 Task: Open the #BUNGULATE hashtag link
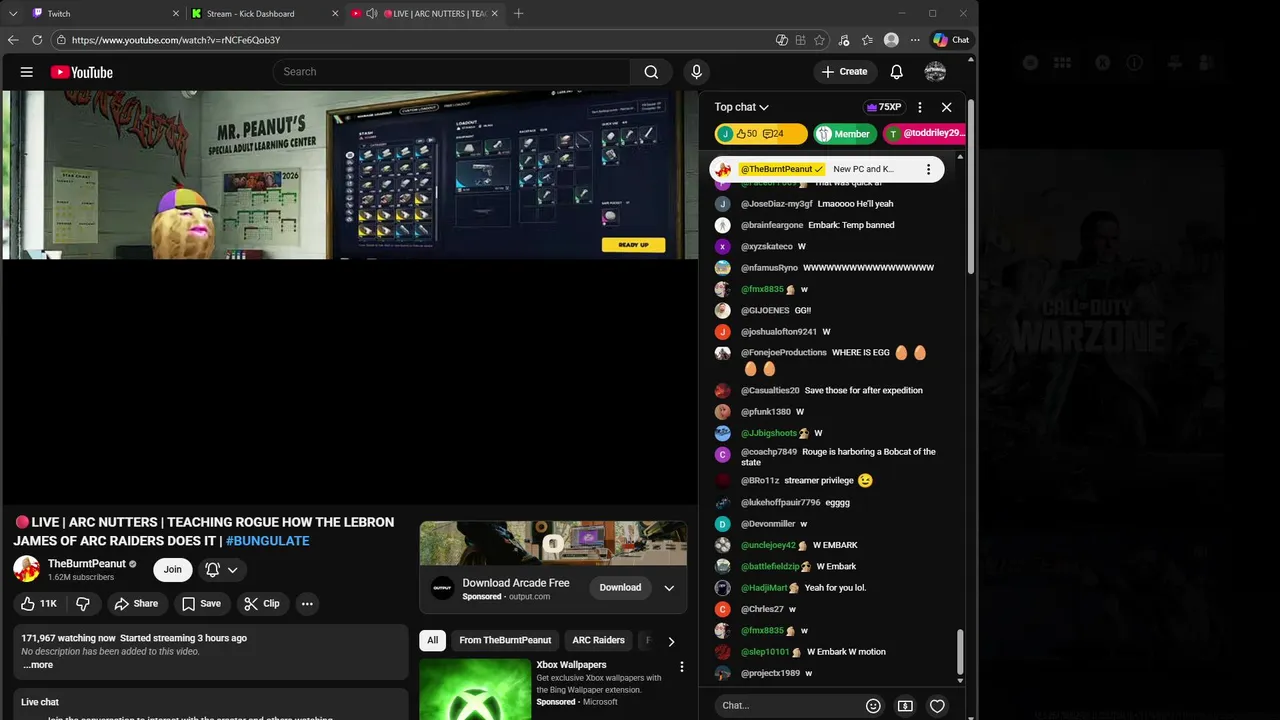267,541
